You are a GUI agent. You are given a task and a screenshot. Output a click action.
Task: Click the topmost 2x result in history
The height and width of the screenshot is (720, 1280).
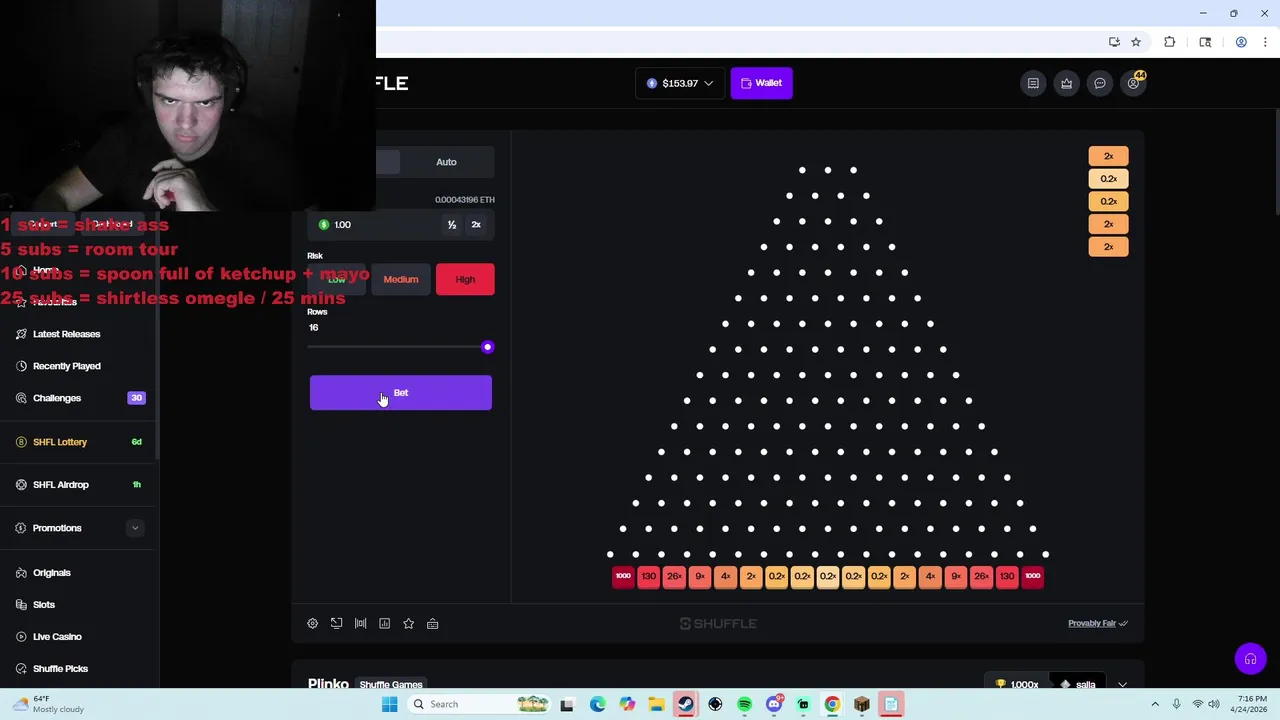(x=1108, y=156)
